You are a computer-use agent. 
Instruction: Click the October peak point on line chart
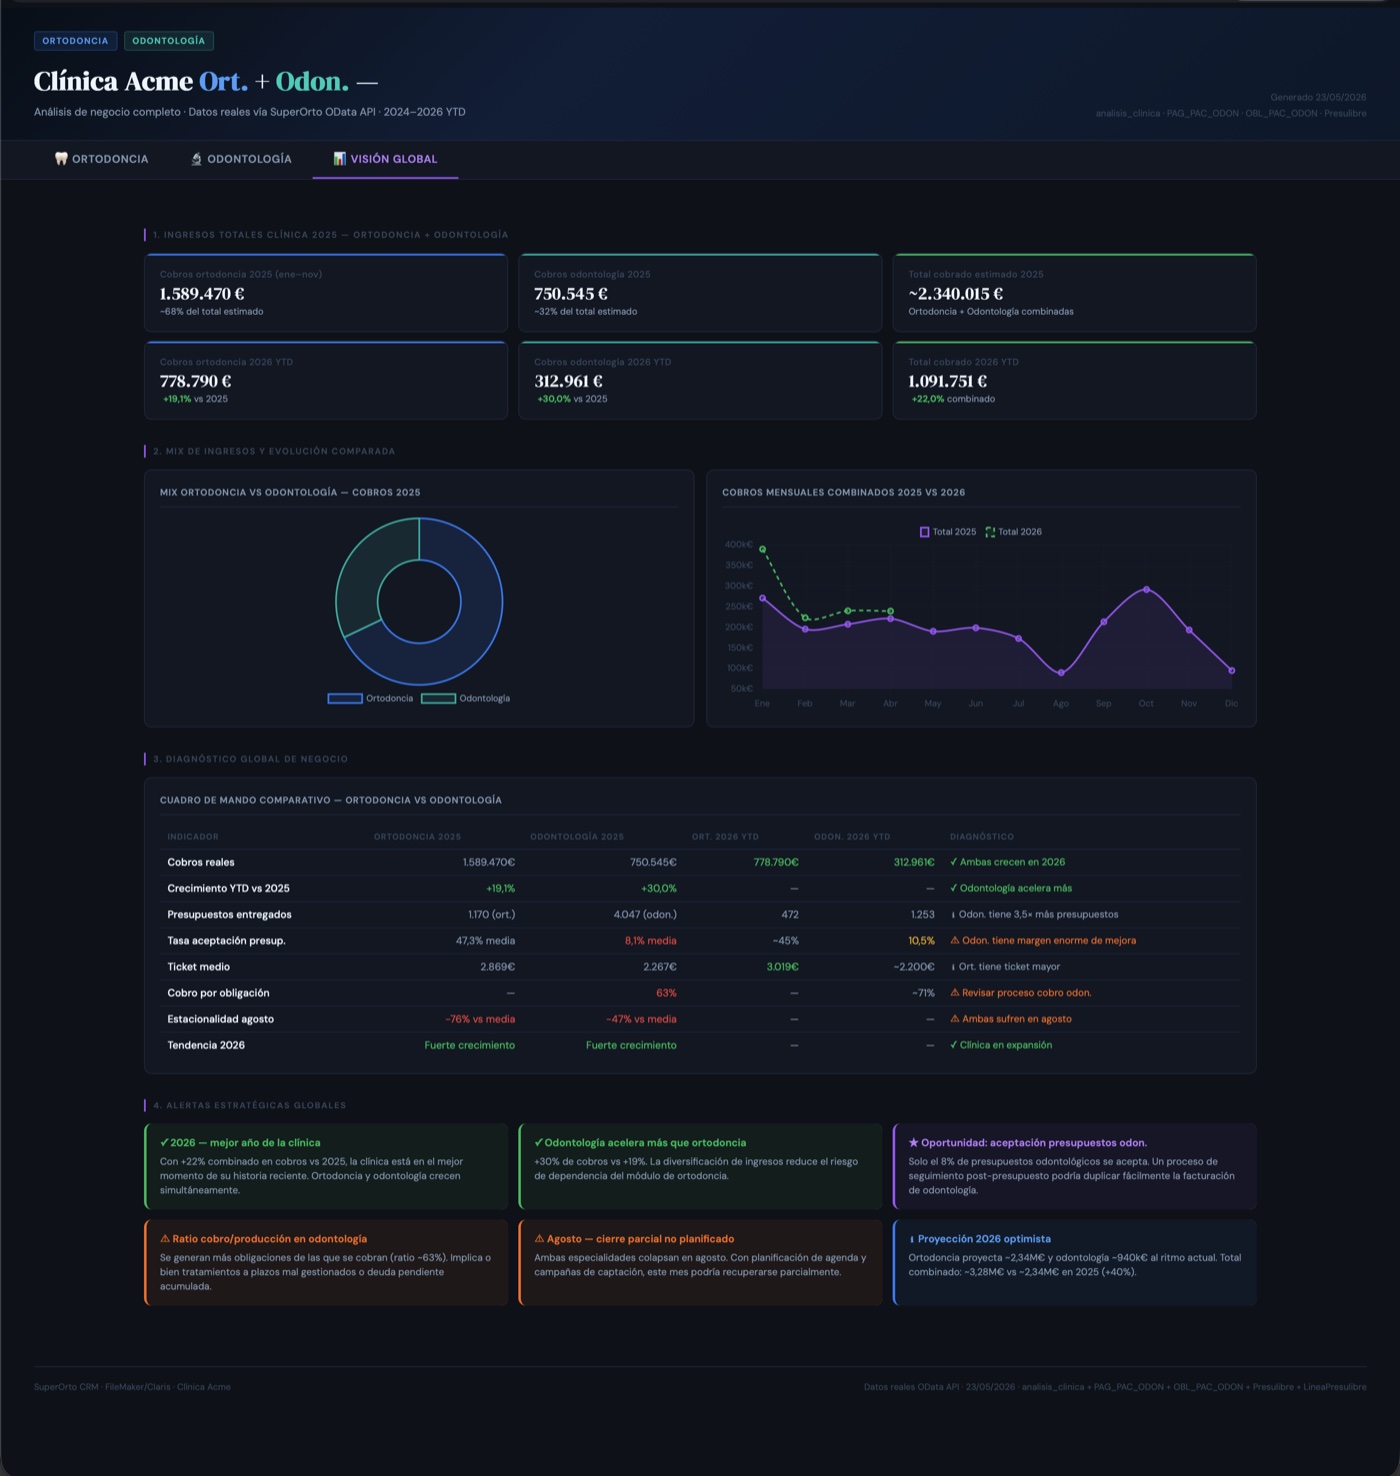pos(1146,589)
